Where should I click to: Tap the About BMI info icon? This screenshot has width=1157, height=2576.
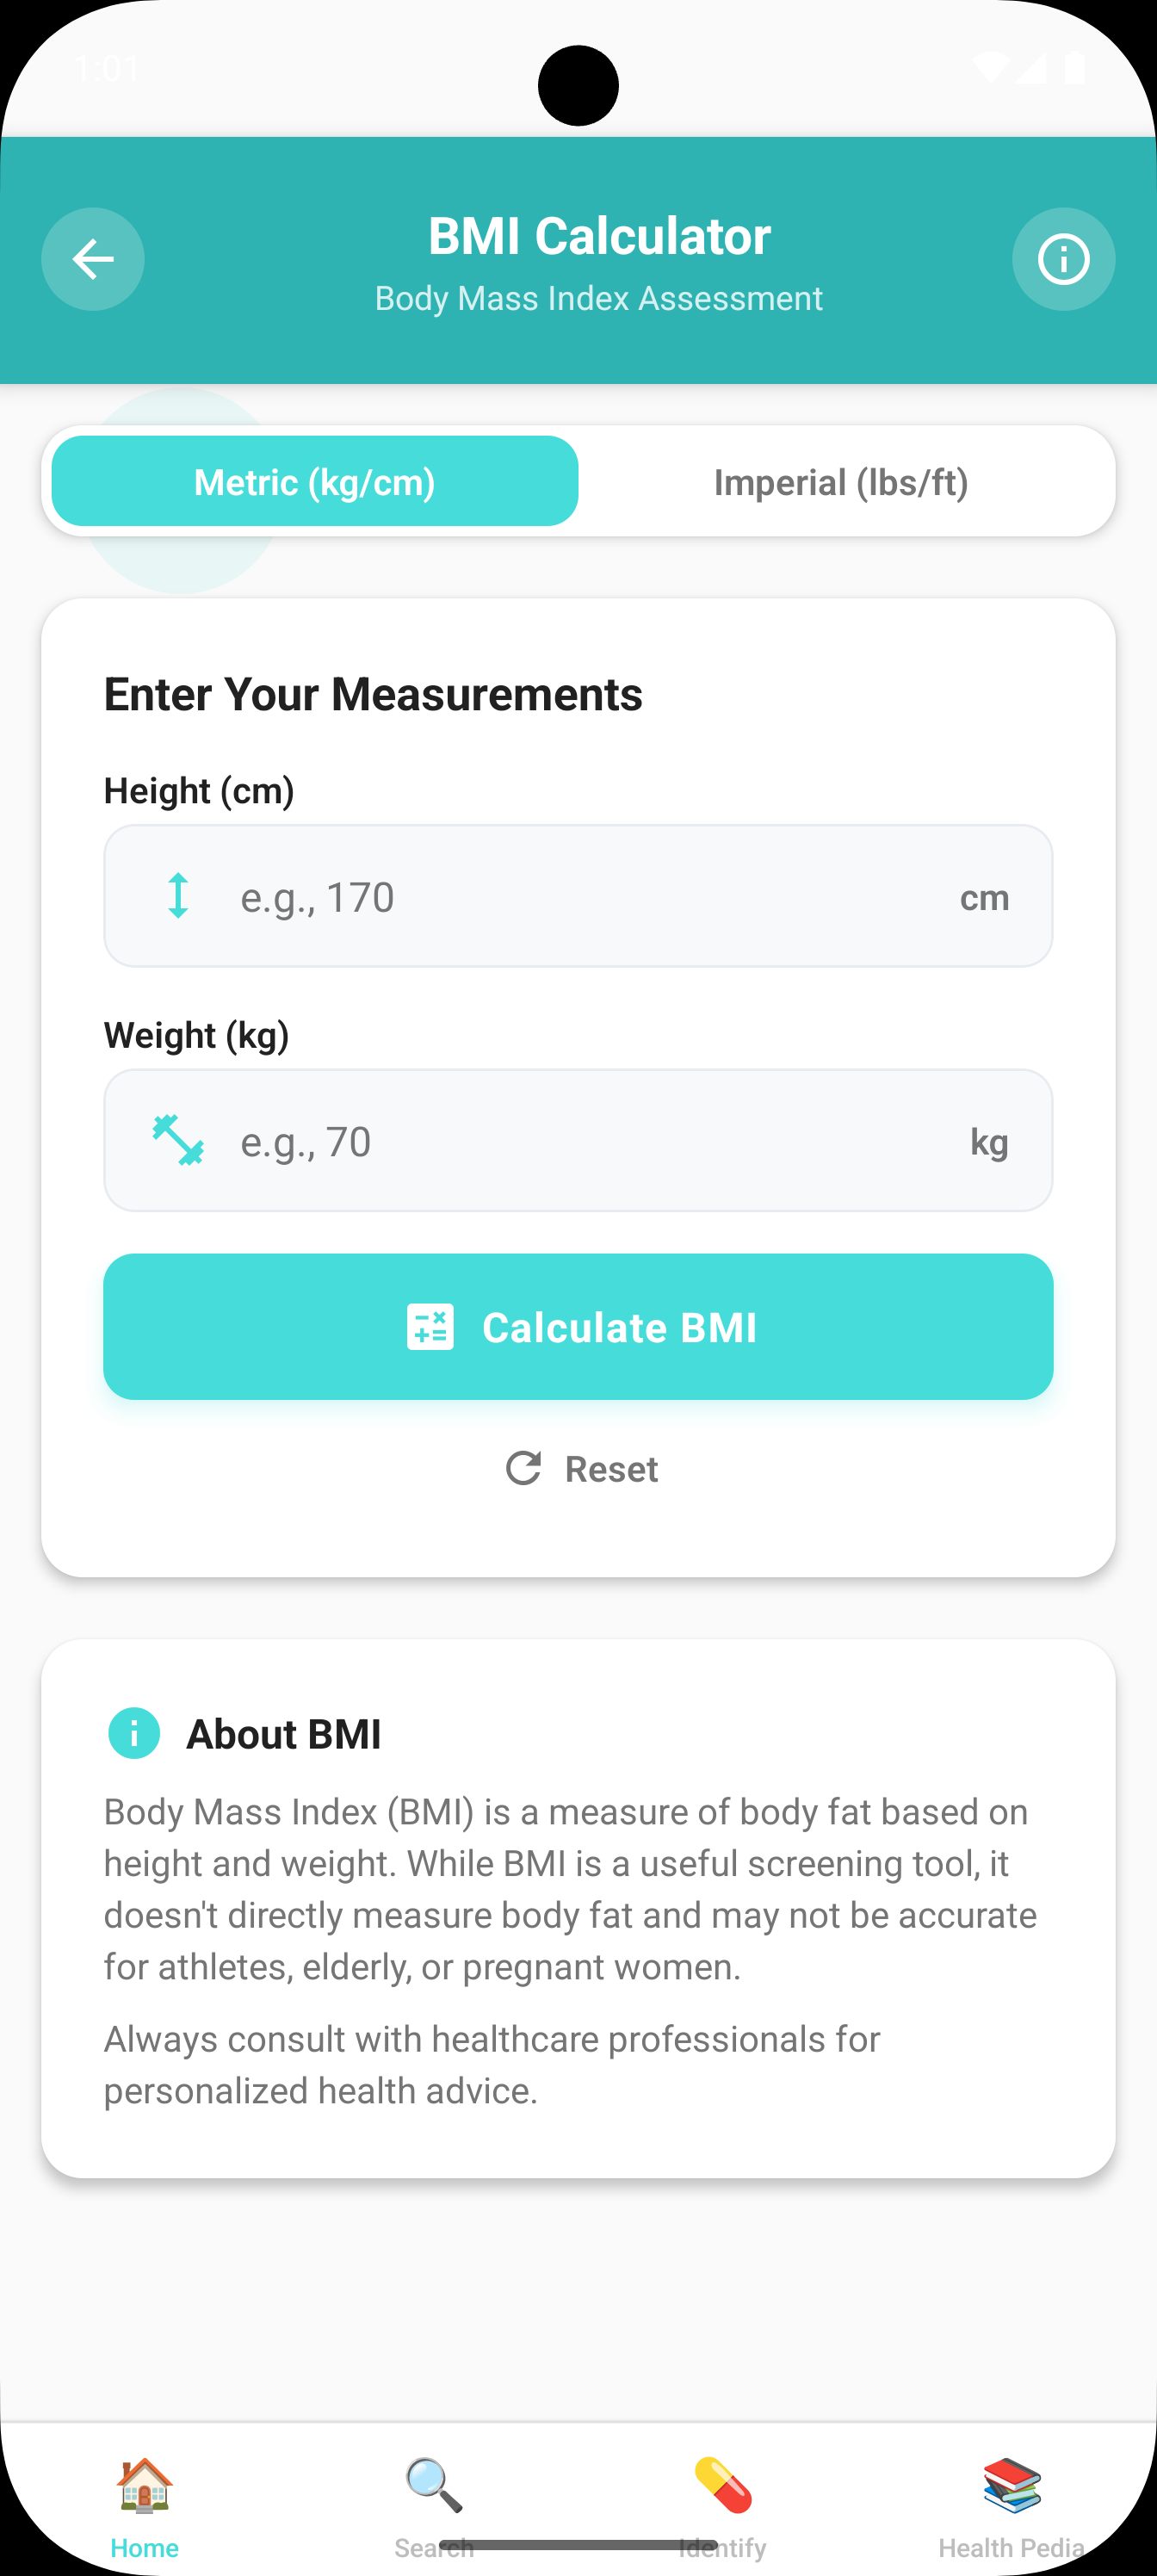[134, 1733]
